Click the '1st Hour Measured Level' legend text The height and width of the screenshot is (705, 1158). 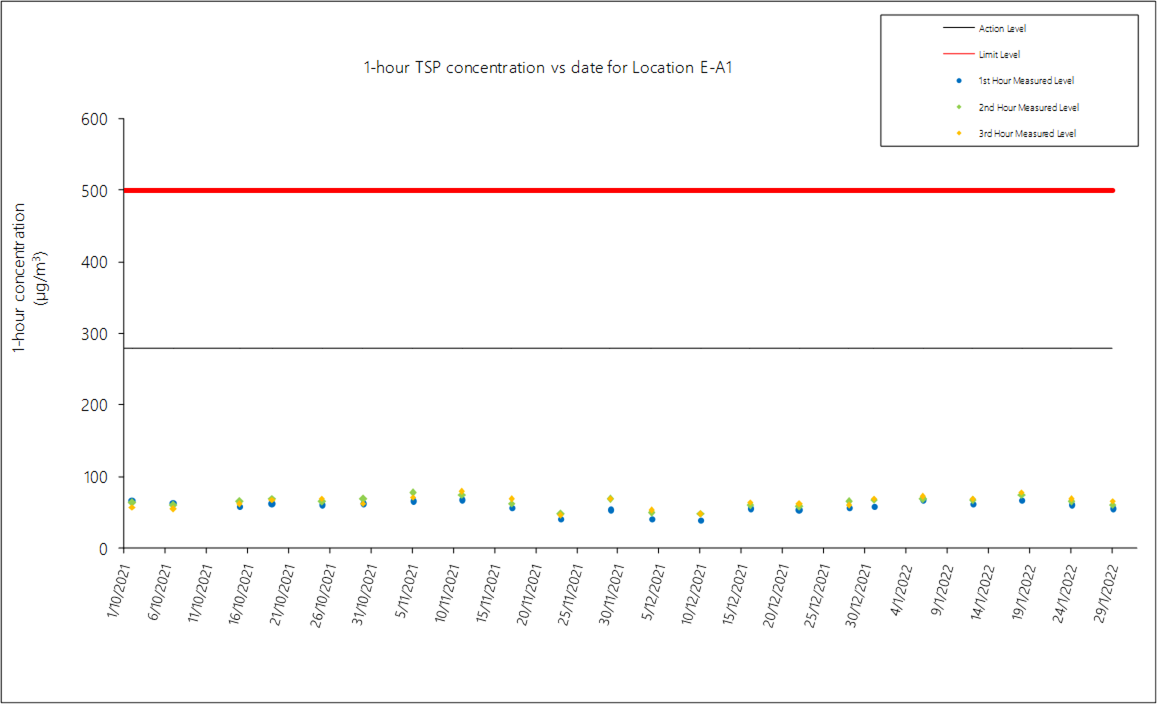(x=1026, y=80)
